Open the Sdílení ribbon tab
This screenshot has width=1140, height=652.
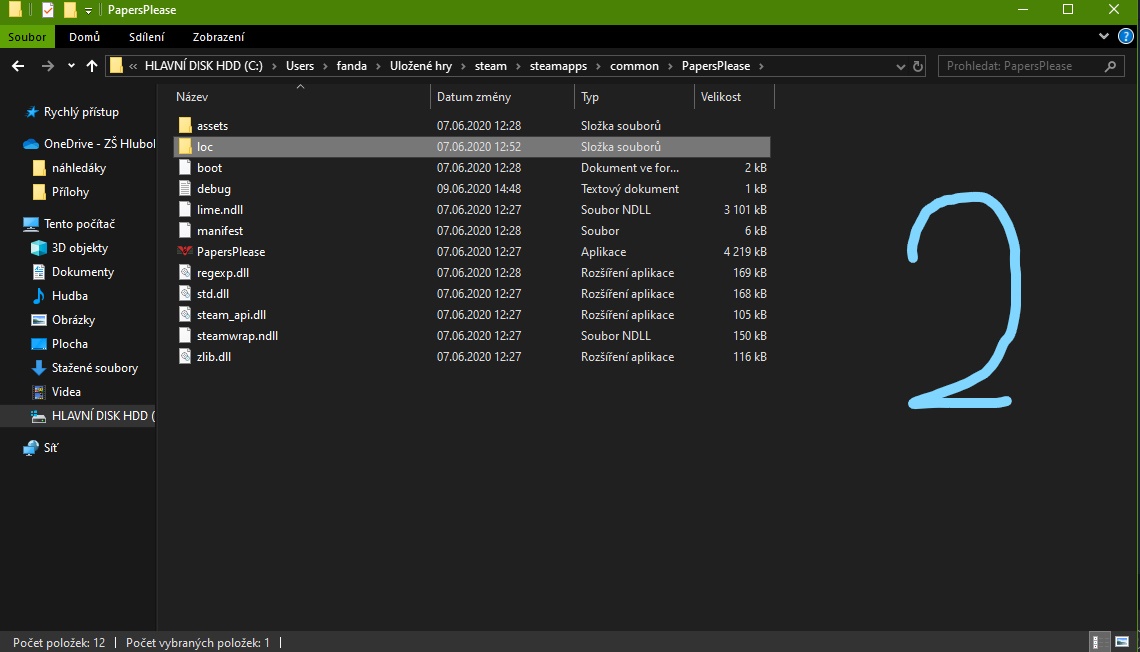point(147,36)
